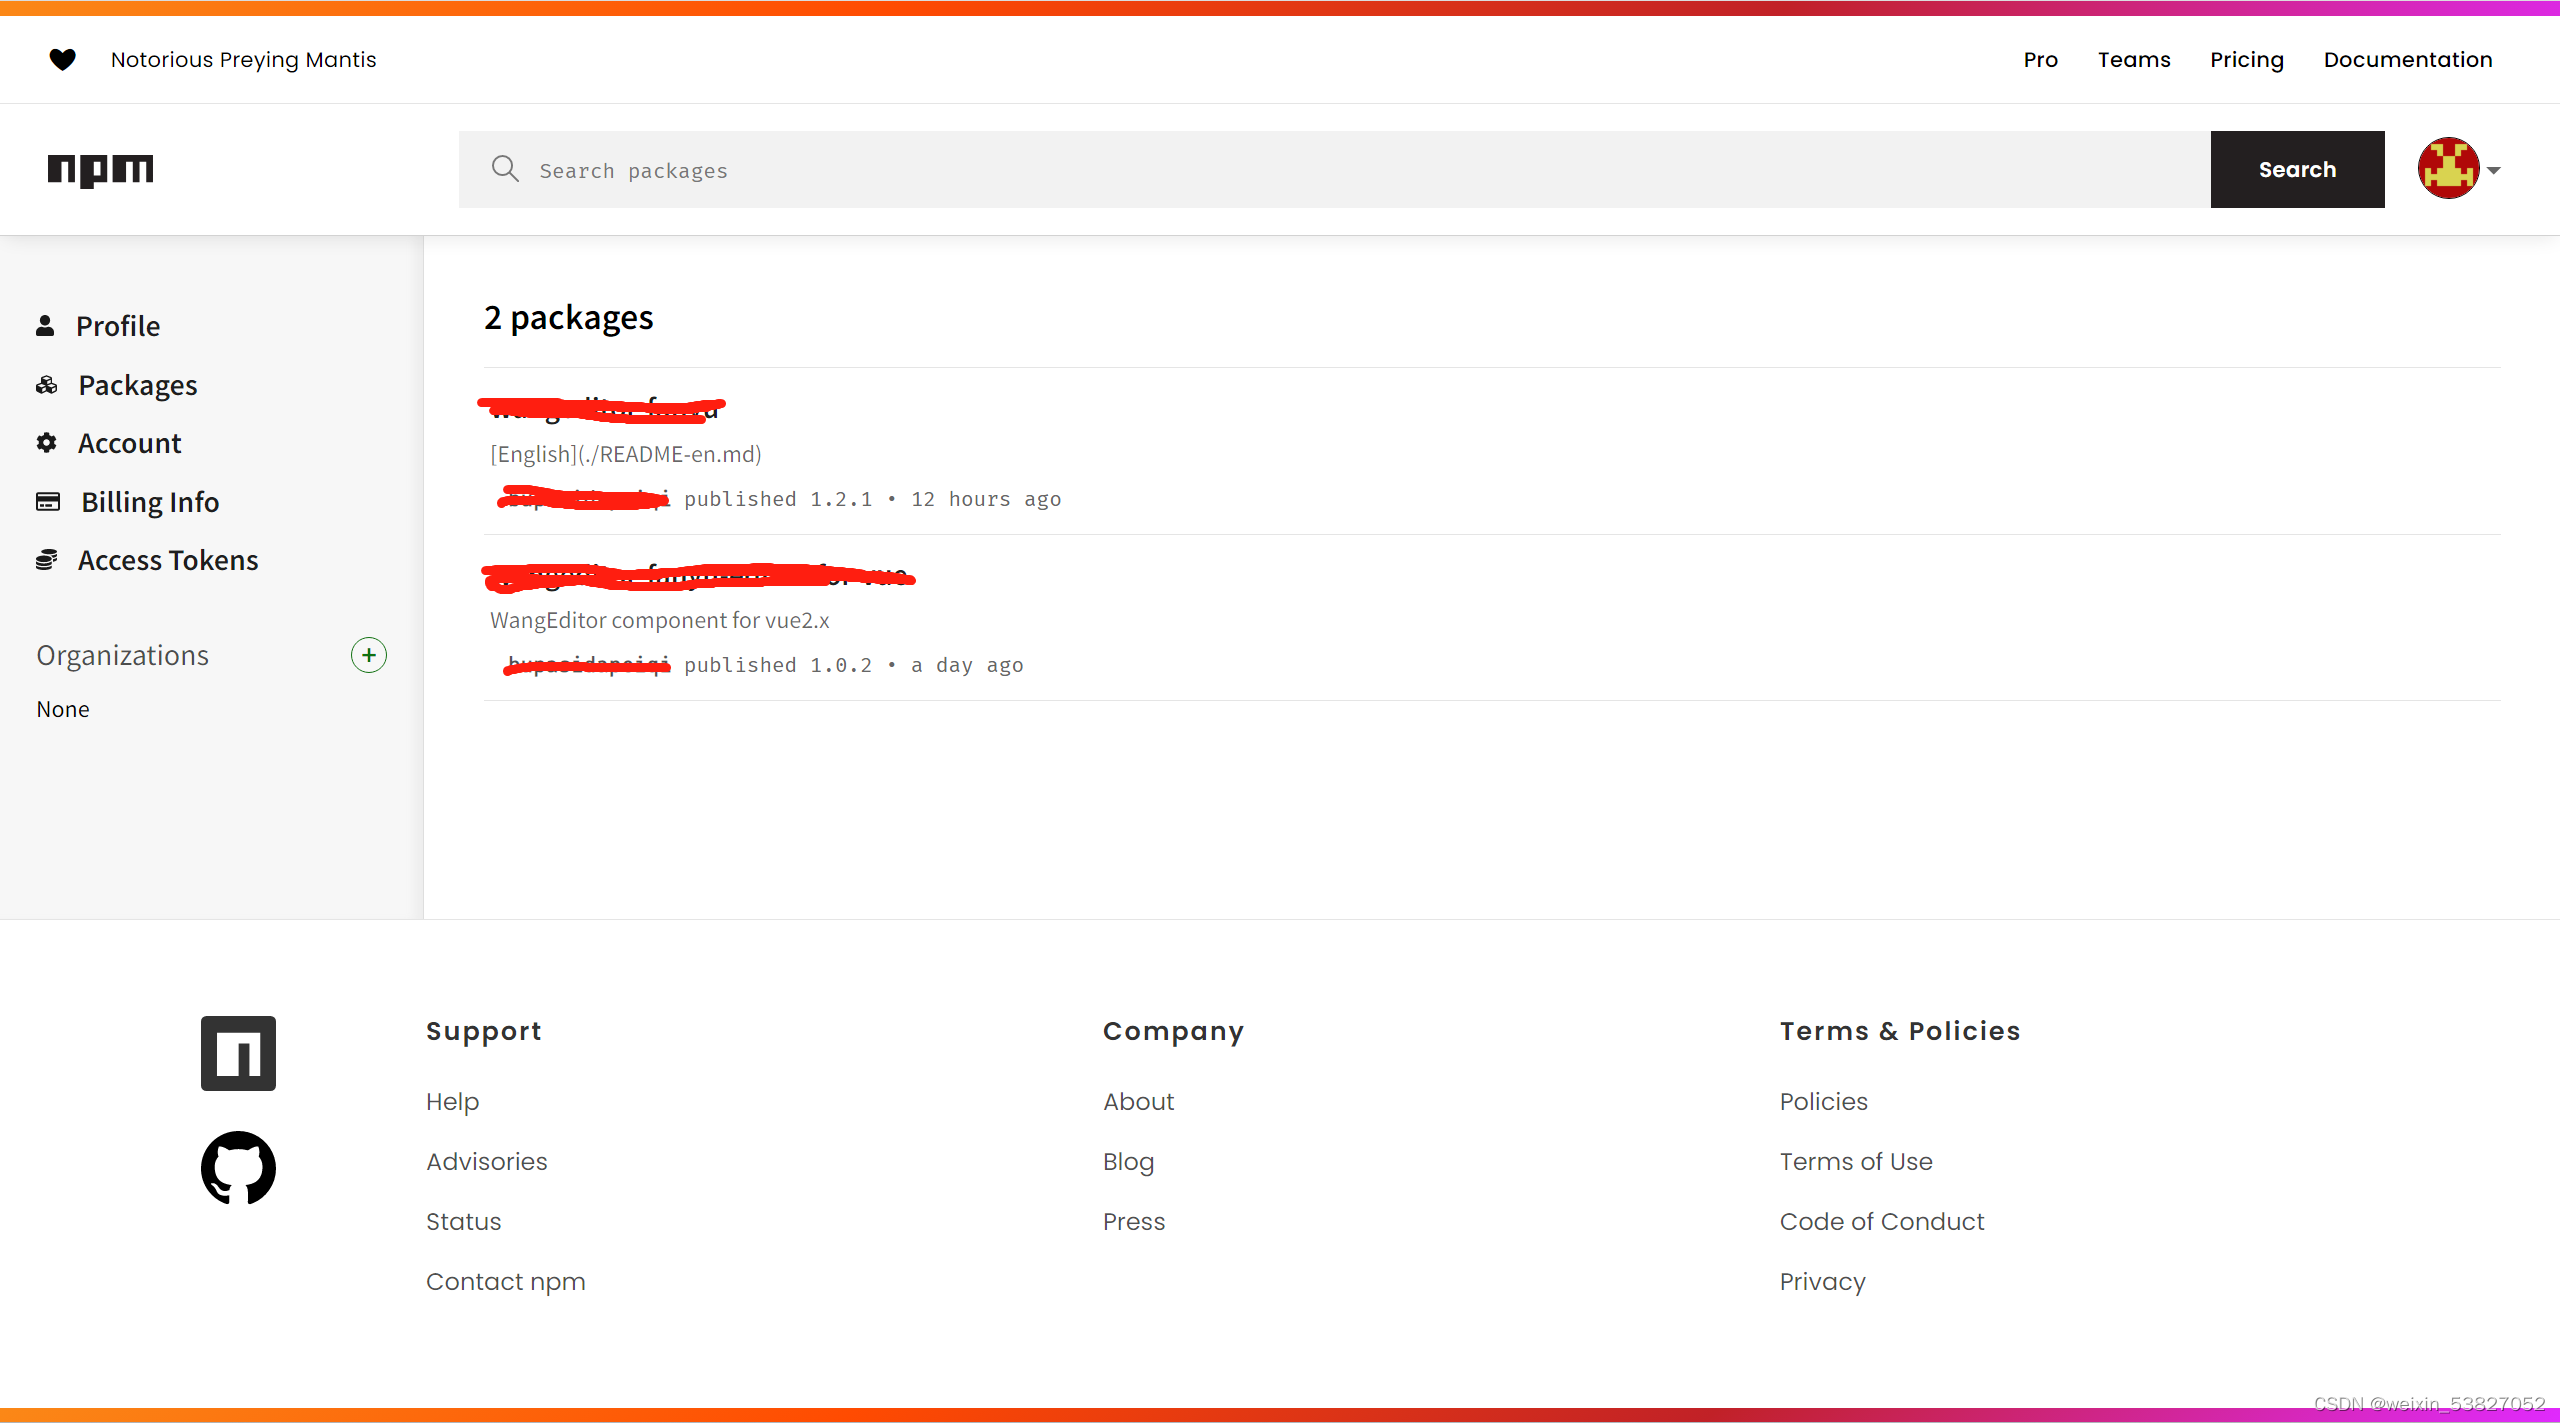The height and width of the screenshot is (1423, 2560).
Task: Open the Terms of Use link
Action: (x=1855, y=1161)
